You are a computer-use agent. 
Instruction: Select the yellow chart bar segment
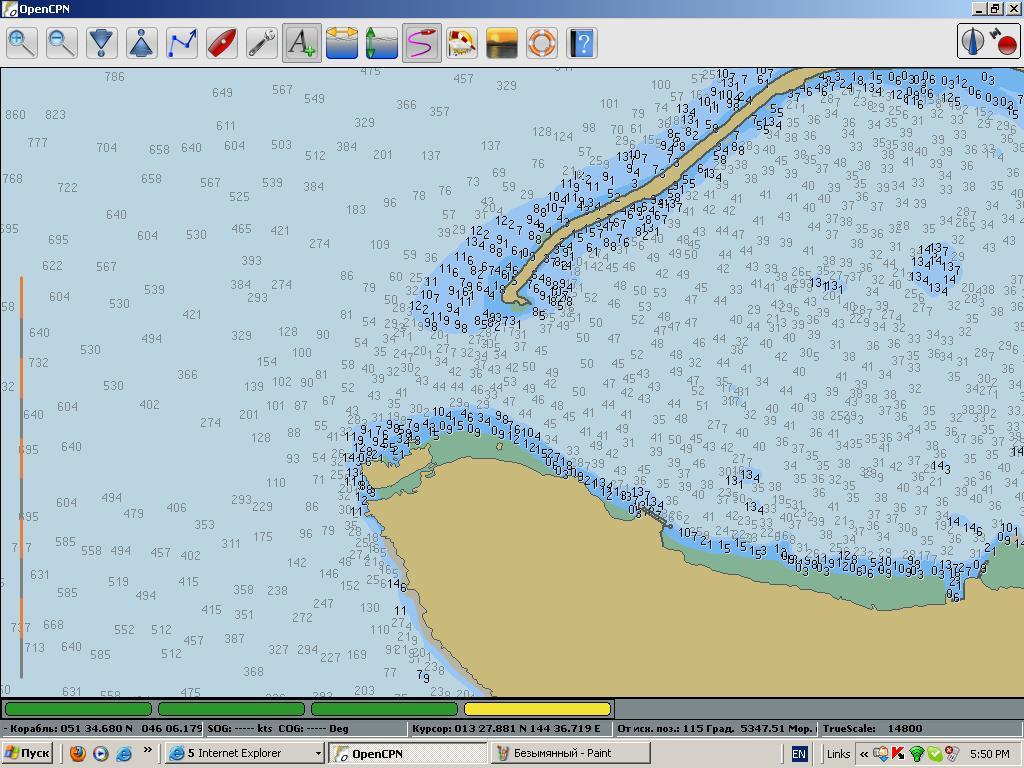pos(538,709)
